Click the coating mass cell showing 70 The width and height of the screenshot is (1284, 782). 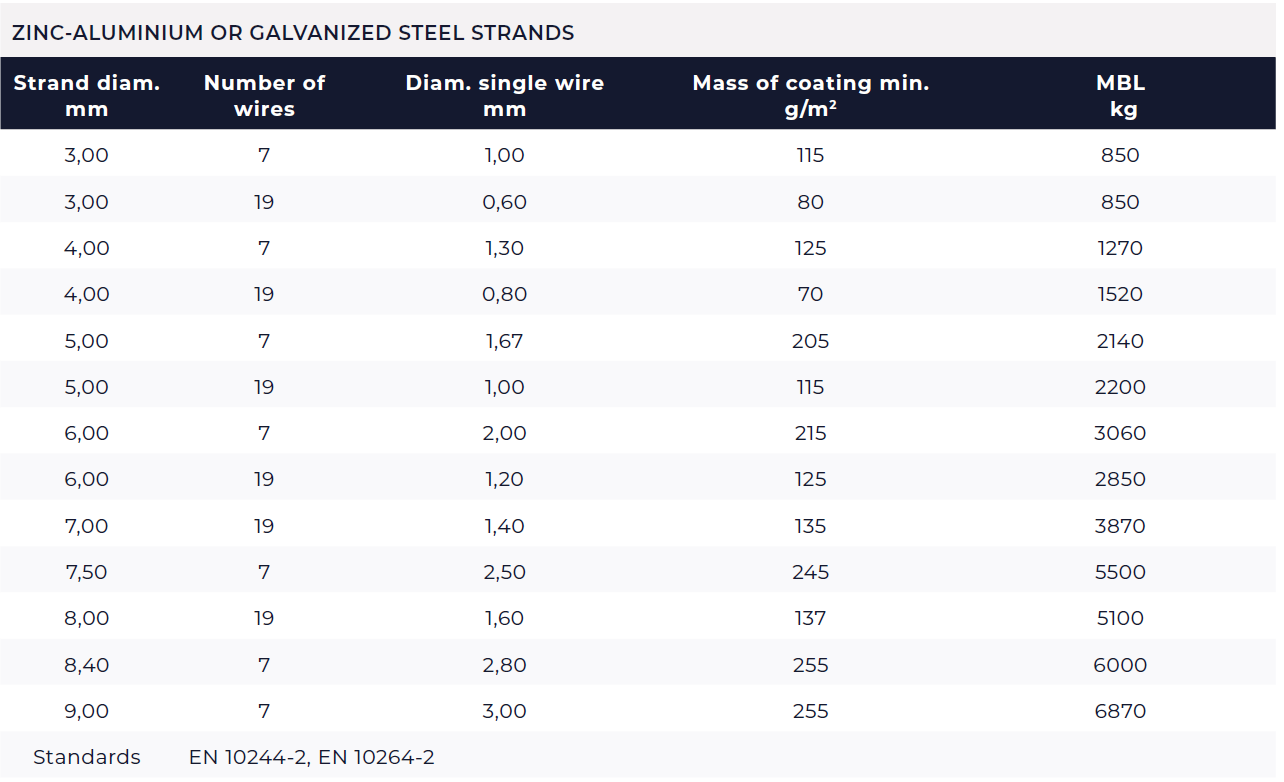click(x=810, y=294)
